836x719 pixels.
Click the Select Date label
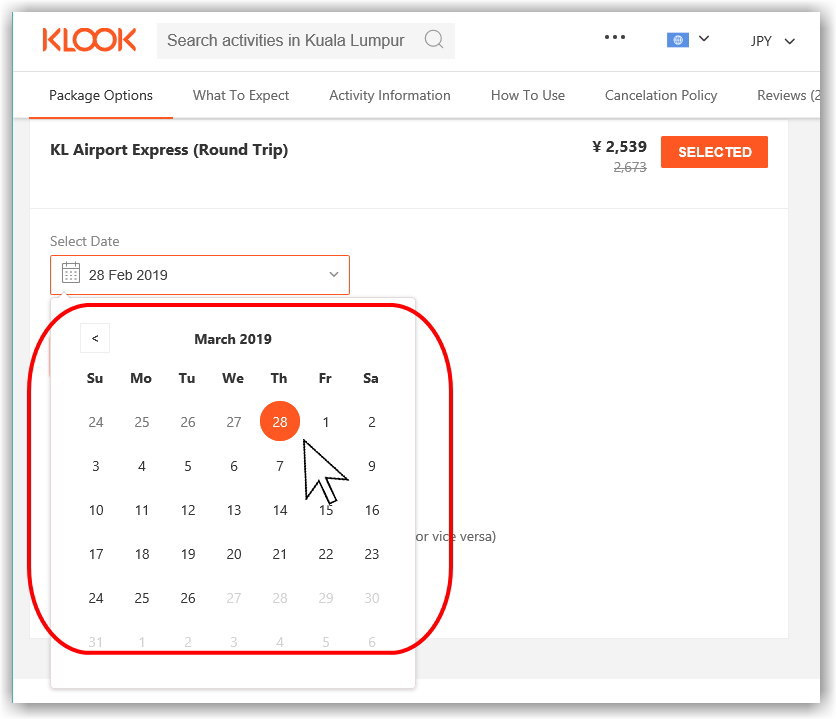[84, 241]
